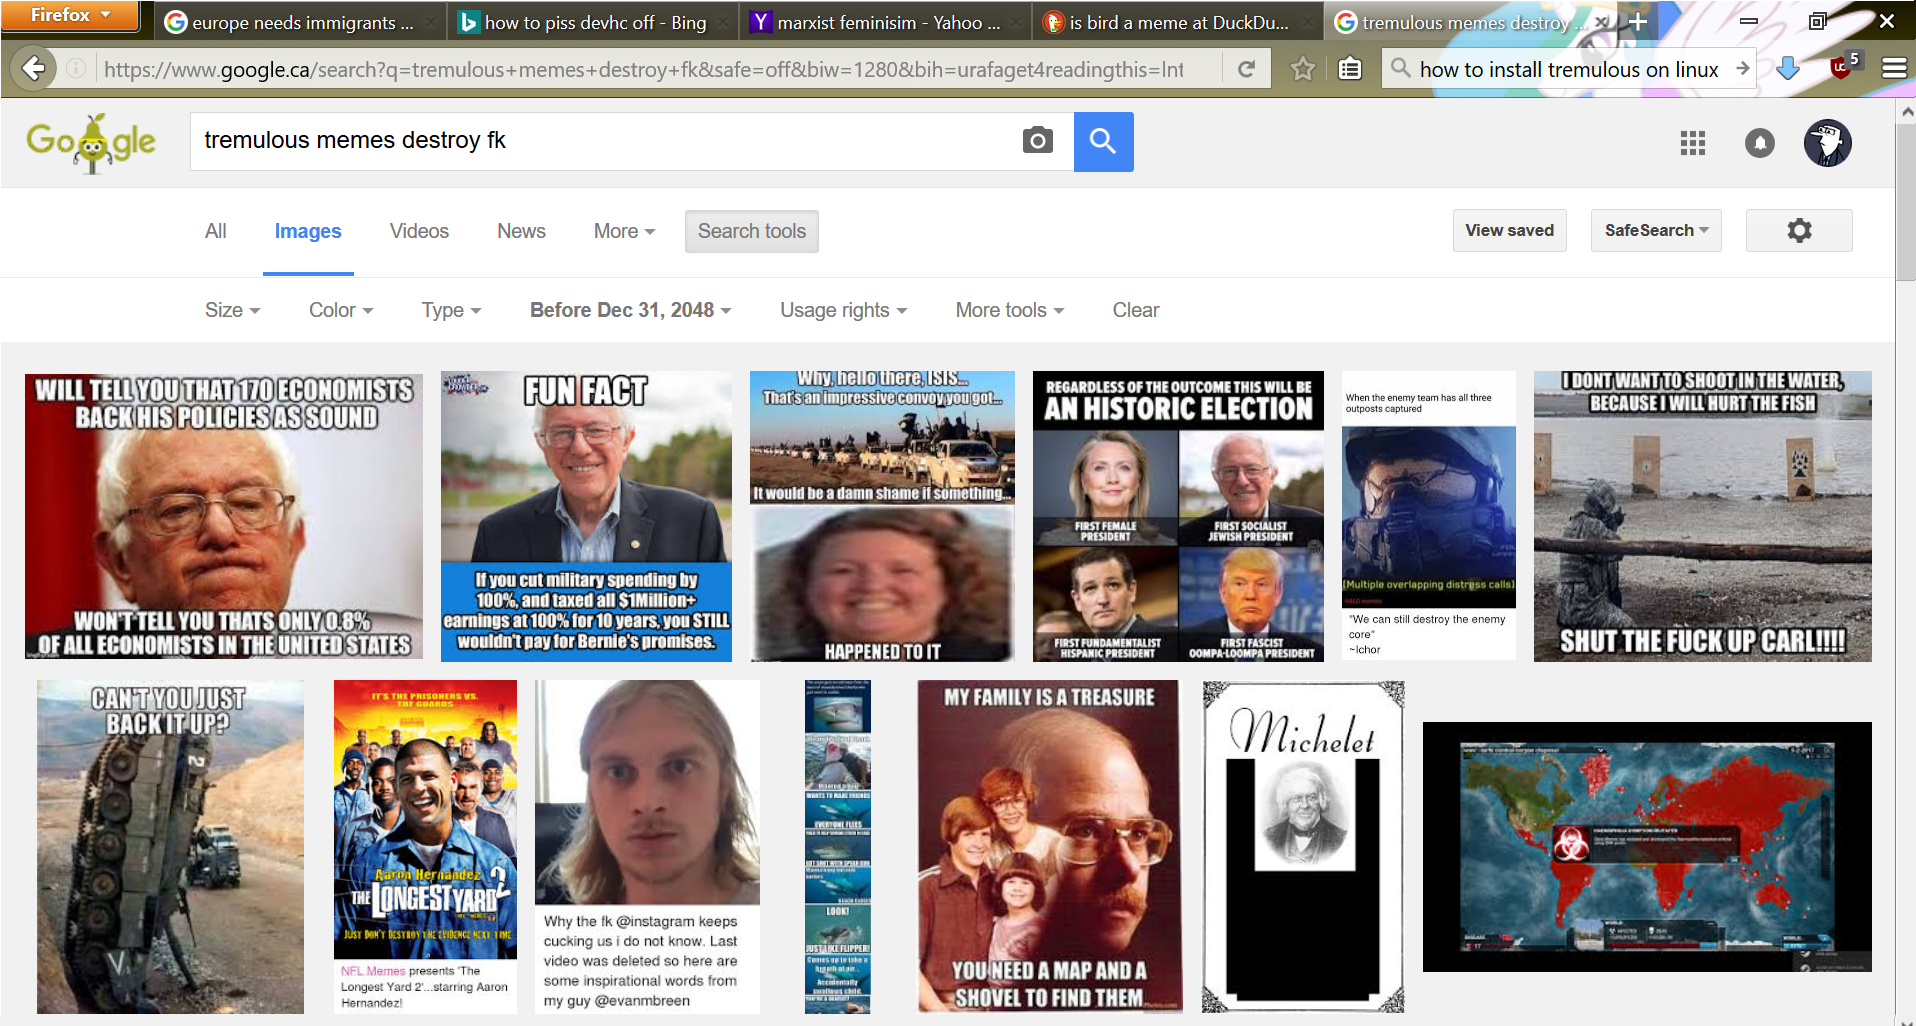Open the Google apps grid

[x=1692, y=143]
